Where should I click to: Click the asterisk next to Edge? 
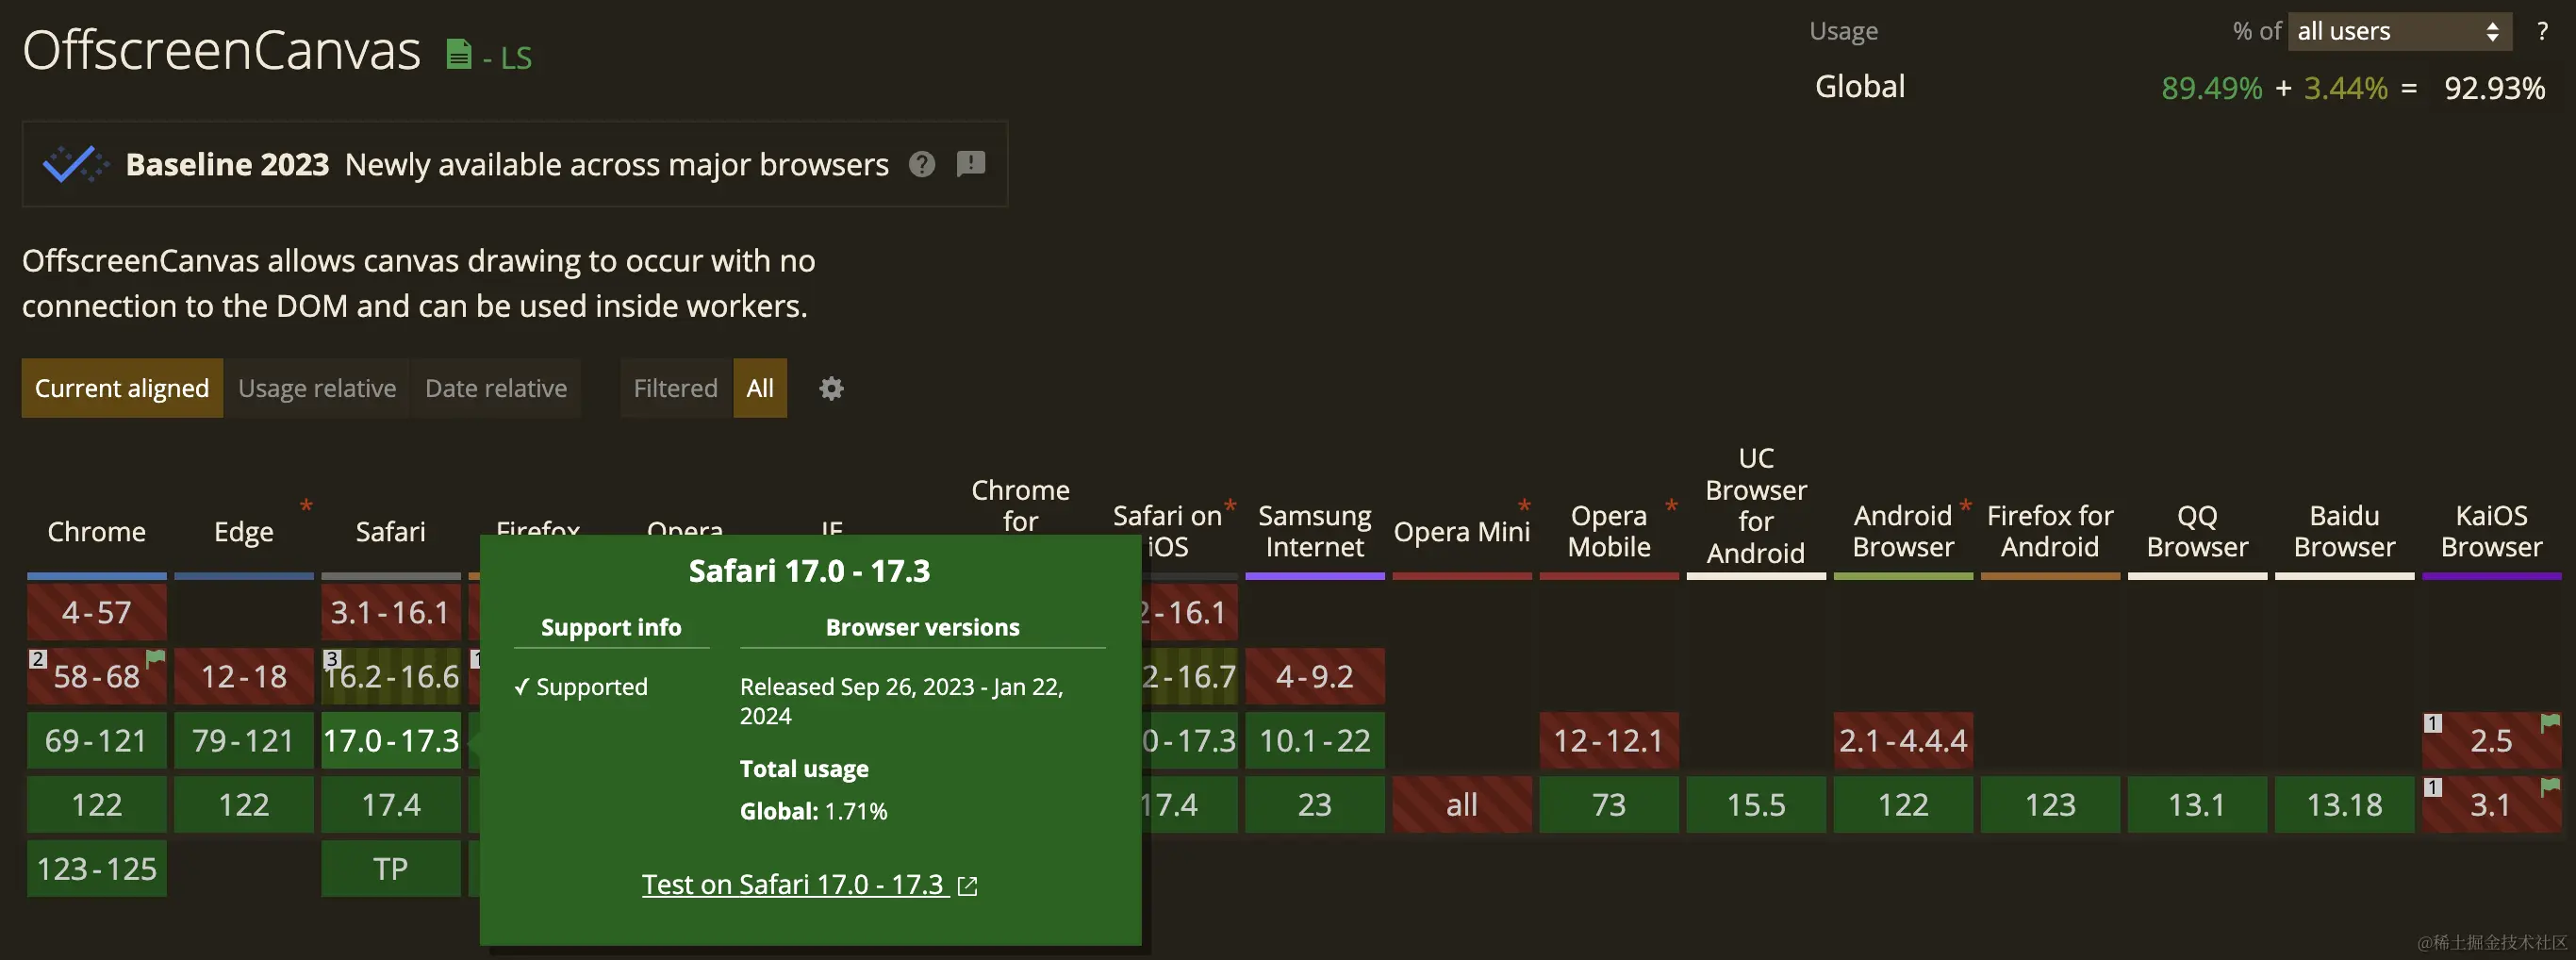(306, 506)
